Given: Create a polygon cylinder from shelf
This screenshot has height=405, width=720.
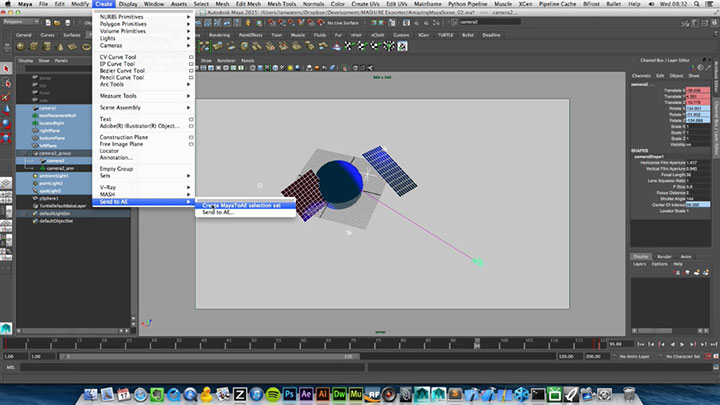Looking at the screenshot, I should click(47, 46).
